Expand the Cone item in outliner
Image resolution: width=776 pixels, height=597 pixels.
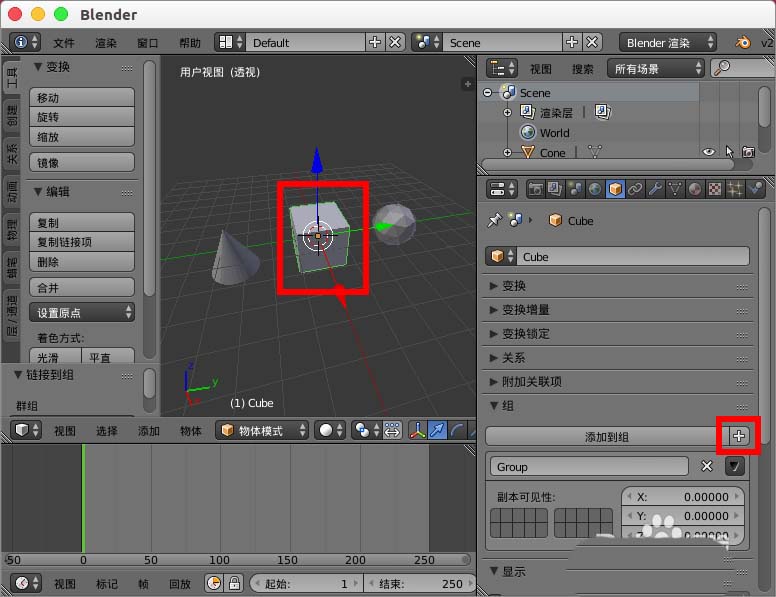tap(507, 152)
